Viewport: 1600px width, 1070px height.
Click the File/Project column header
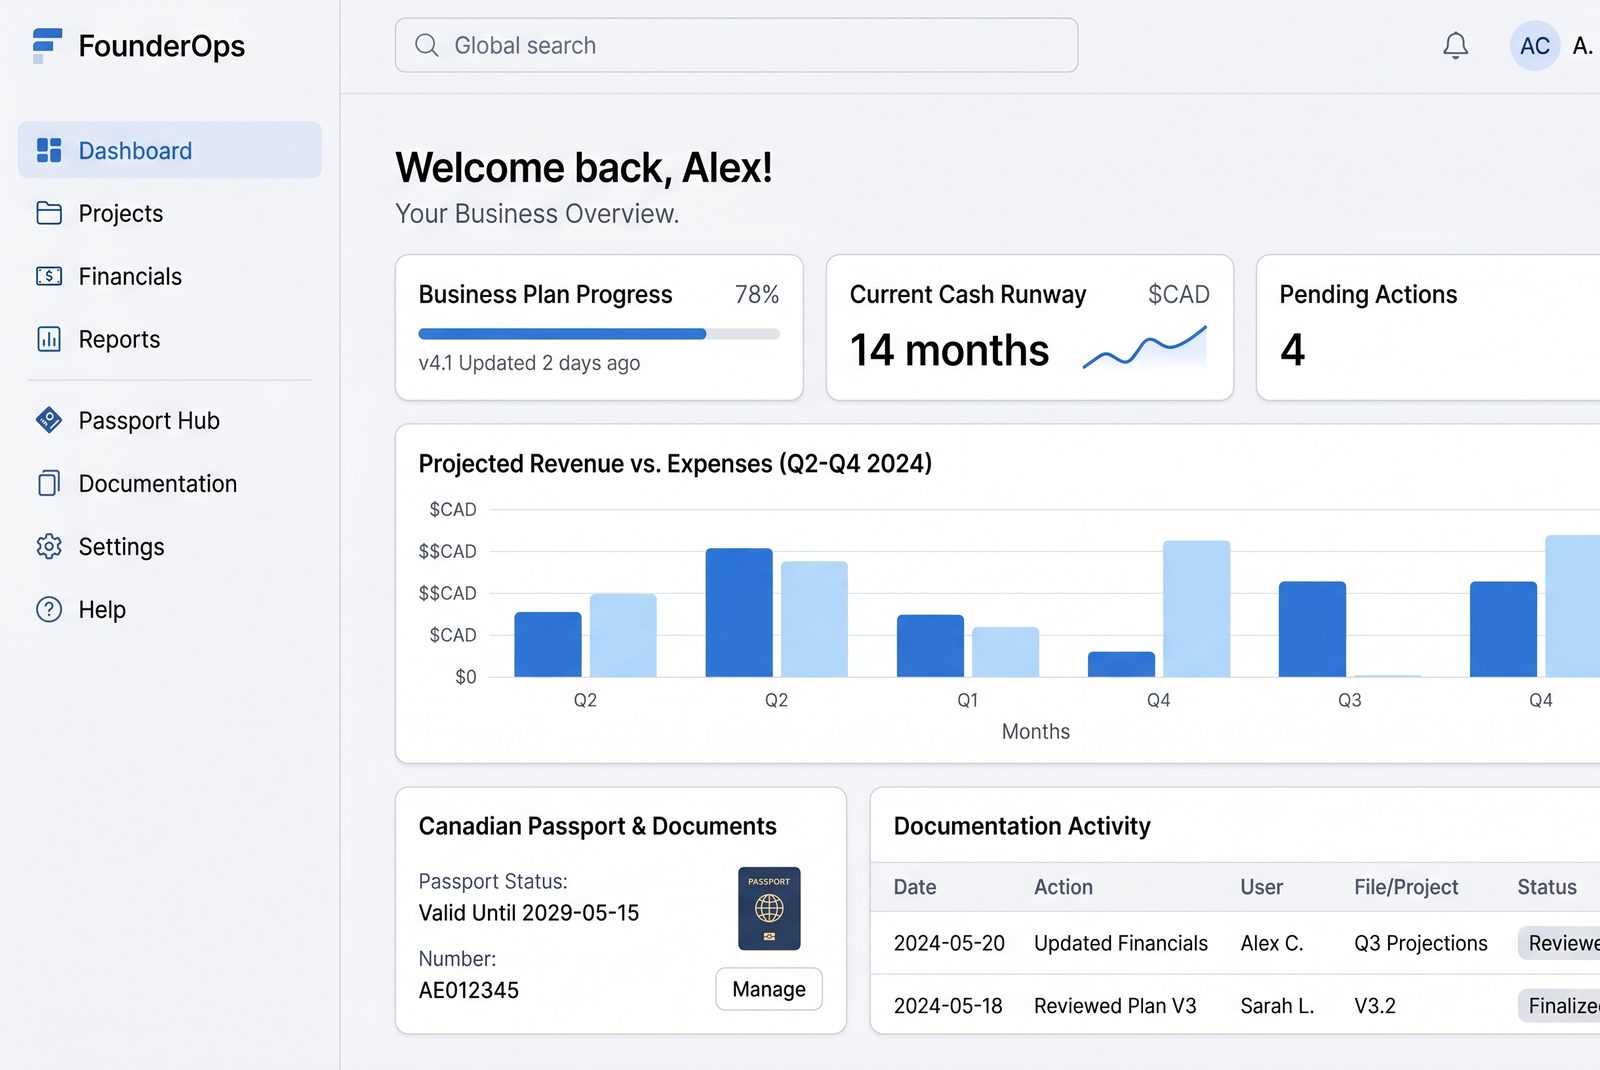click(x=1406, y=887)
